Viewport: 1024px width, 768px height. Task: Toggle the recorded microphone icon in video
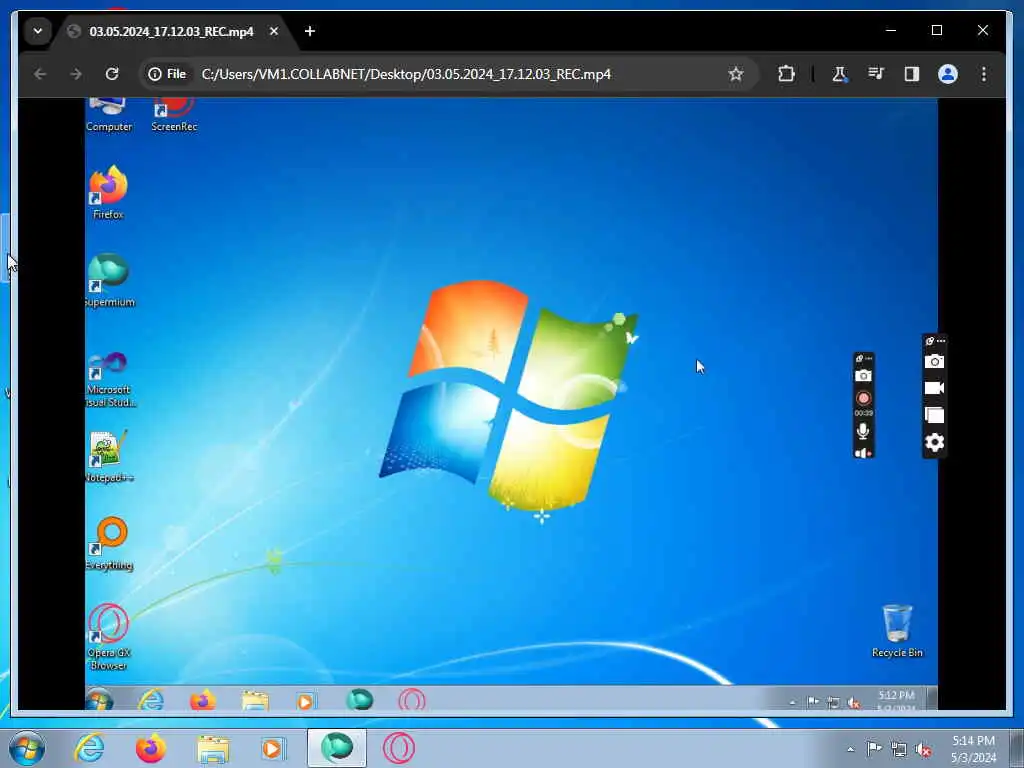(863, 431)
